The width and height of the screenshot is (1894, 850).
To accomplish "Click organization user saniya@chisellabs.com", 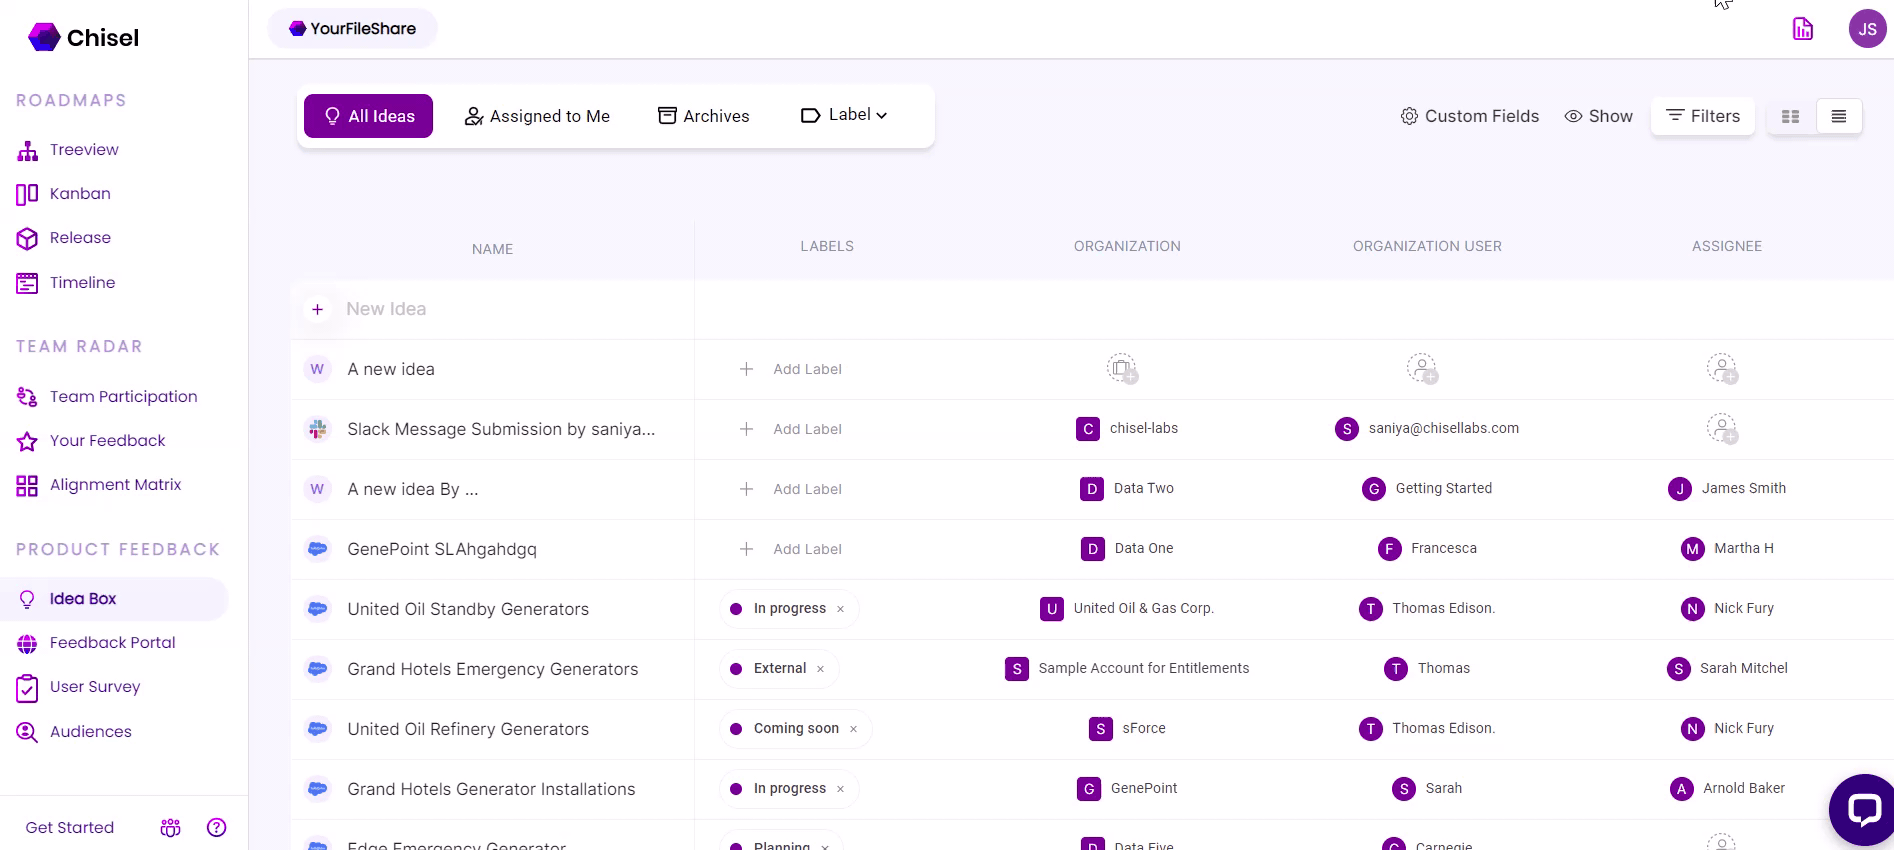I will tap(1427, 429).
